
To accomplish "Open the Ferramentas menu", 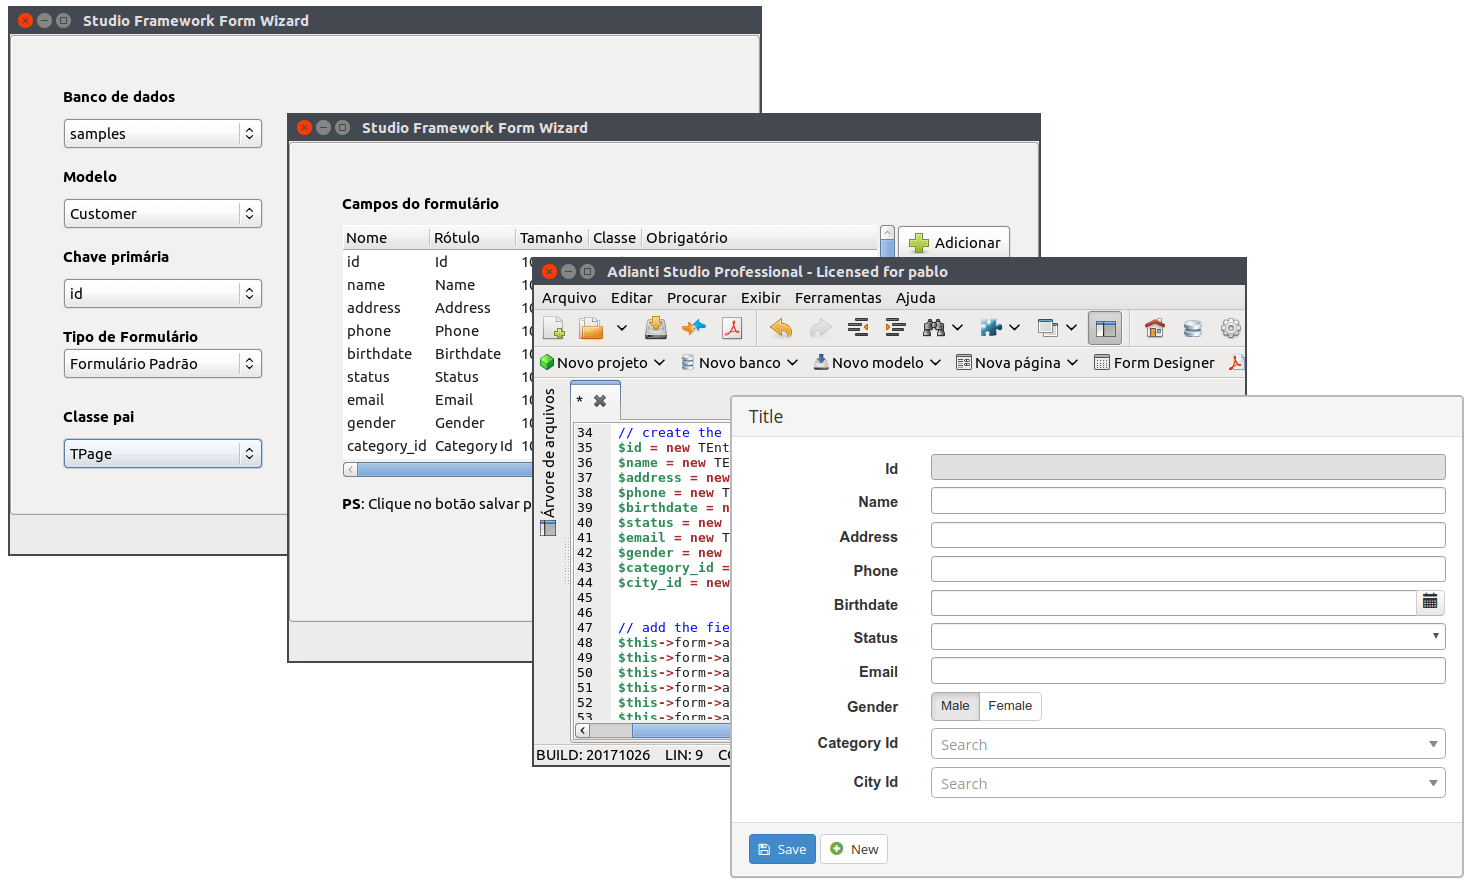I will pos(838,298).
